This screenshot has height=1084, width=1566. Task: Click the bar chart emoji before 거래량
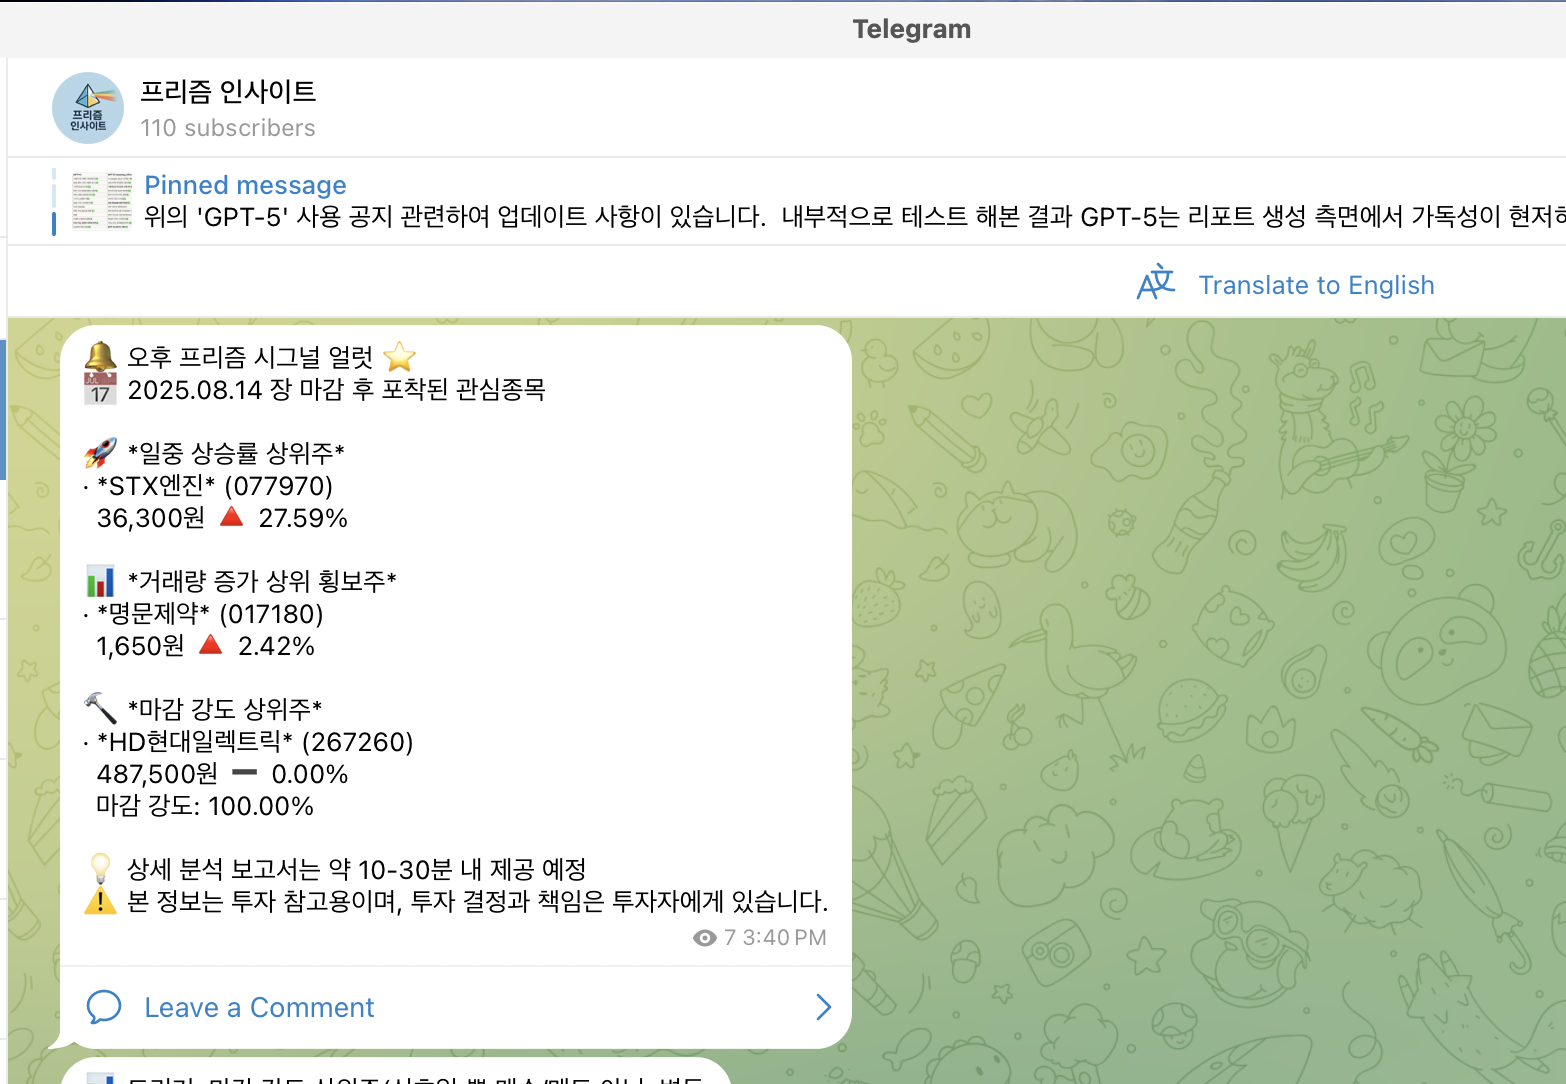click(x=100, y=581)
